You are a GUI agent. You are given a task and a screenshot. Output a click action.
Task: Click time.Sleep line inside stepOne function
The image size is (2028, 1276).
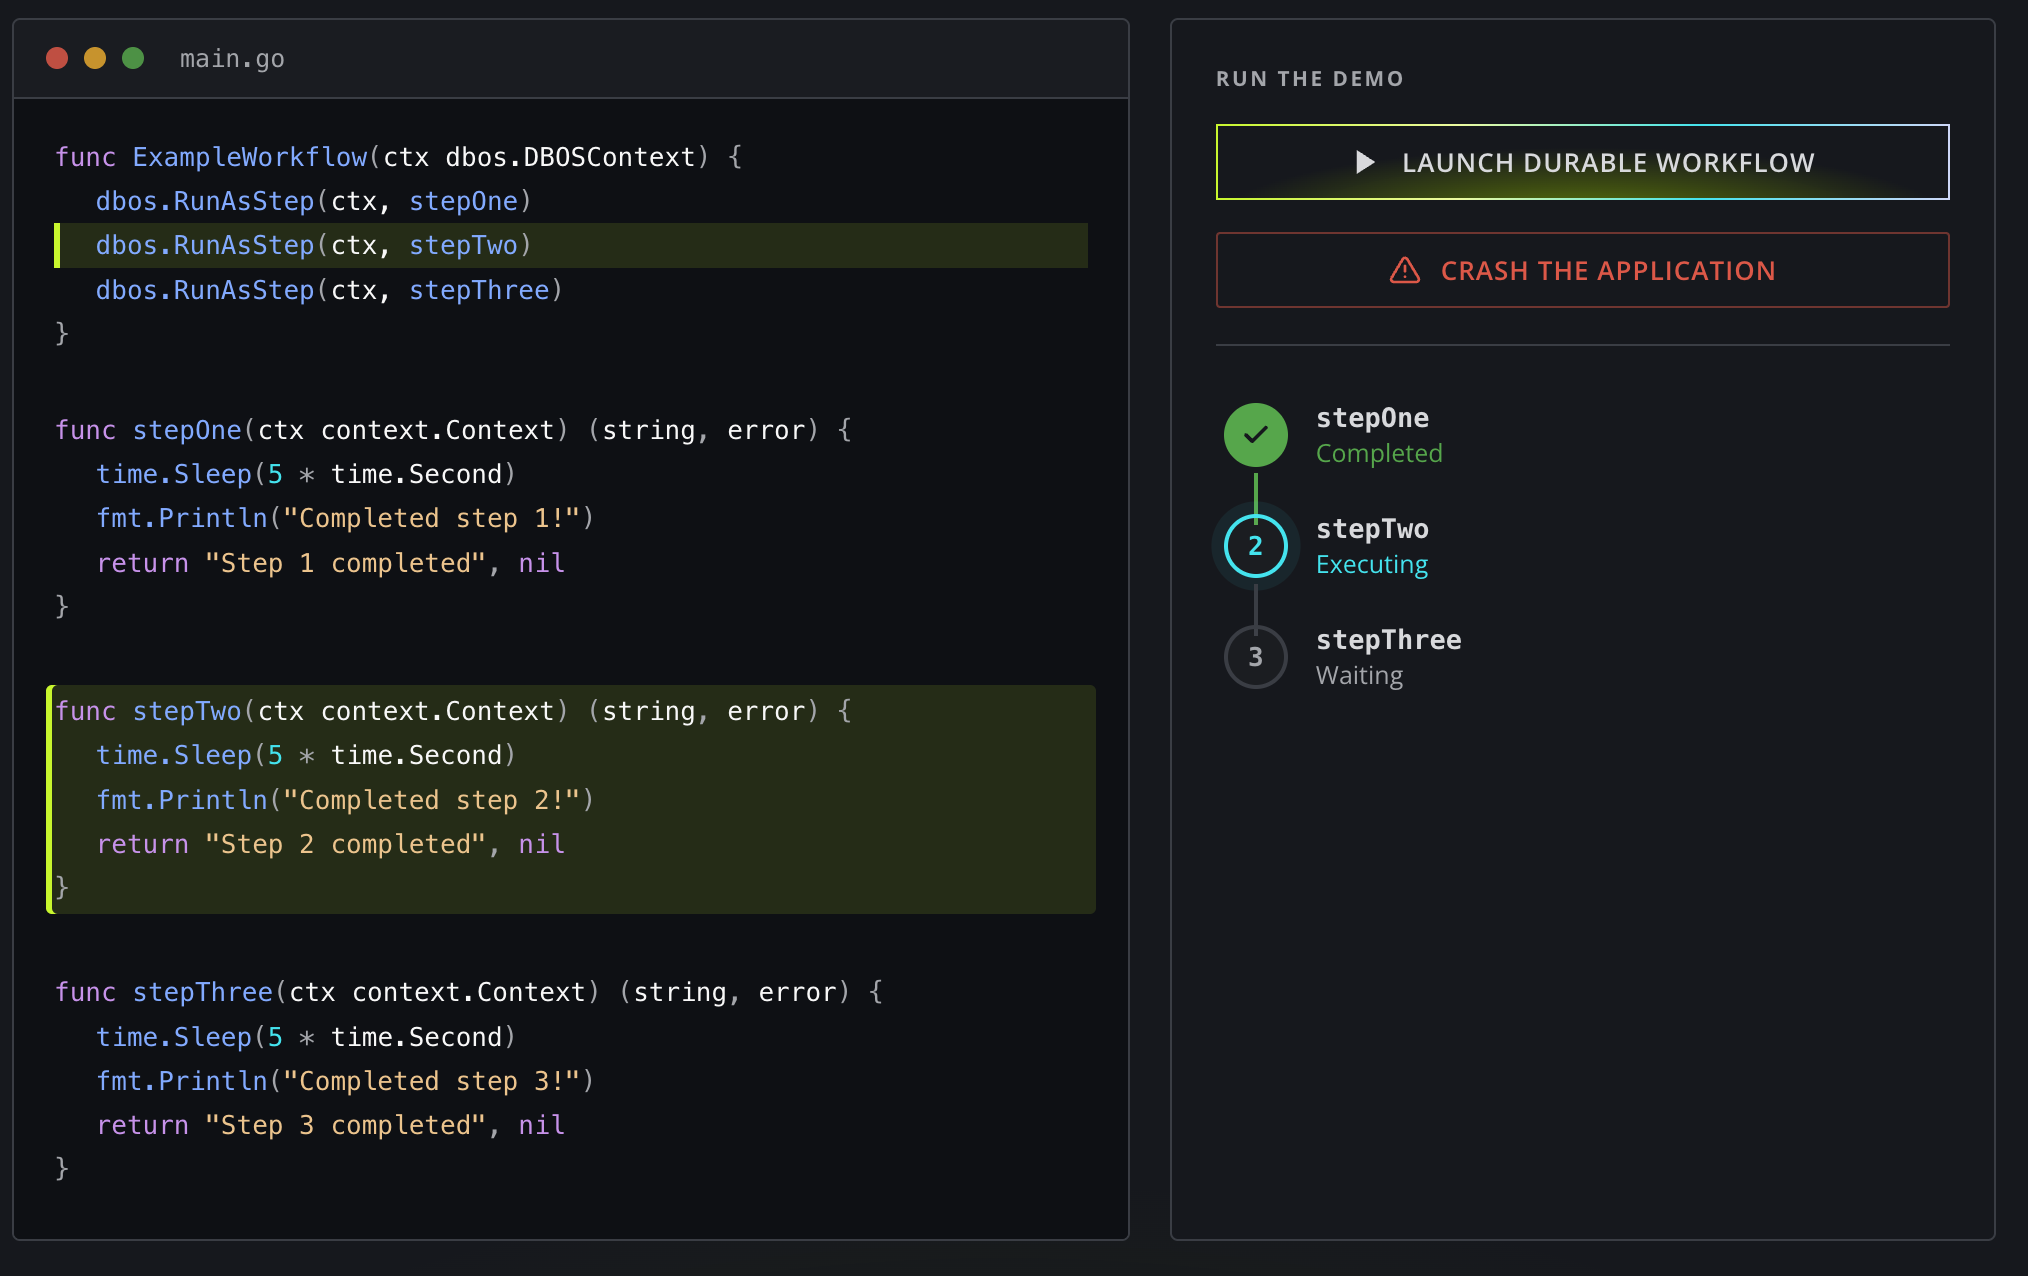(306, 474)
